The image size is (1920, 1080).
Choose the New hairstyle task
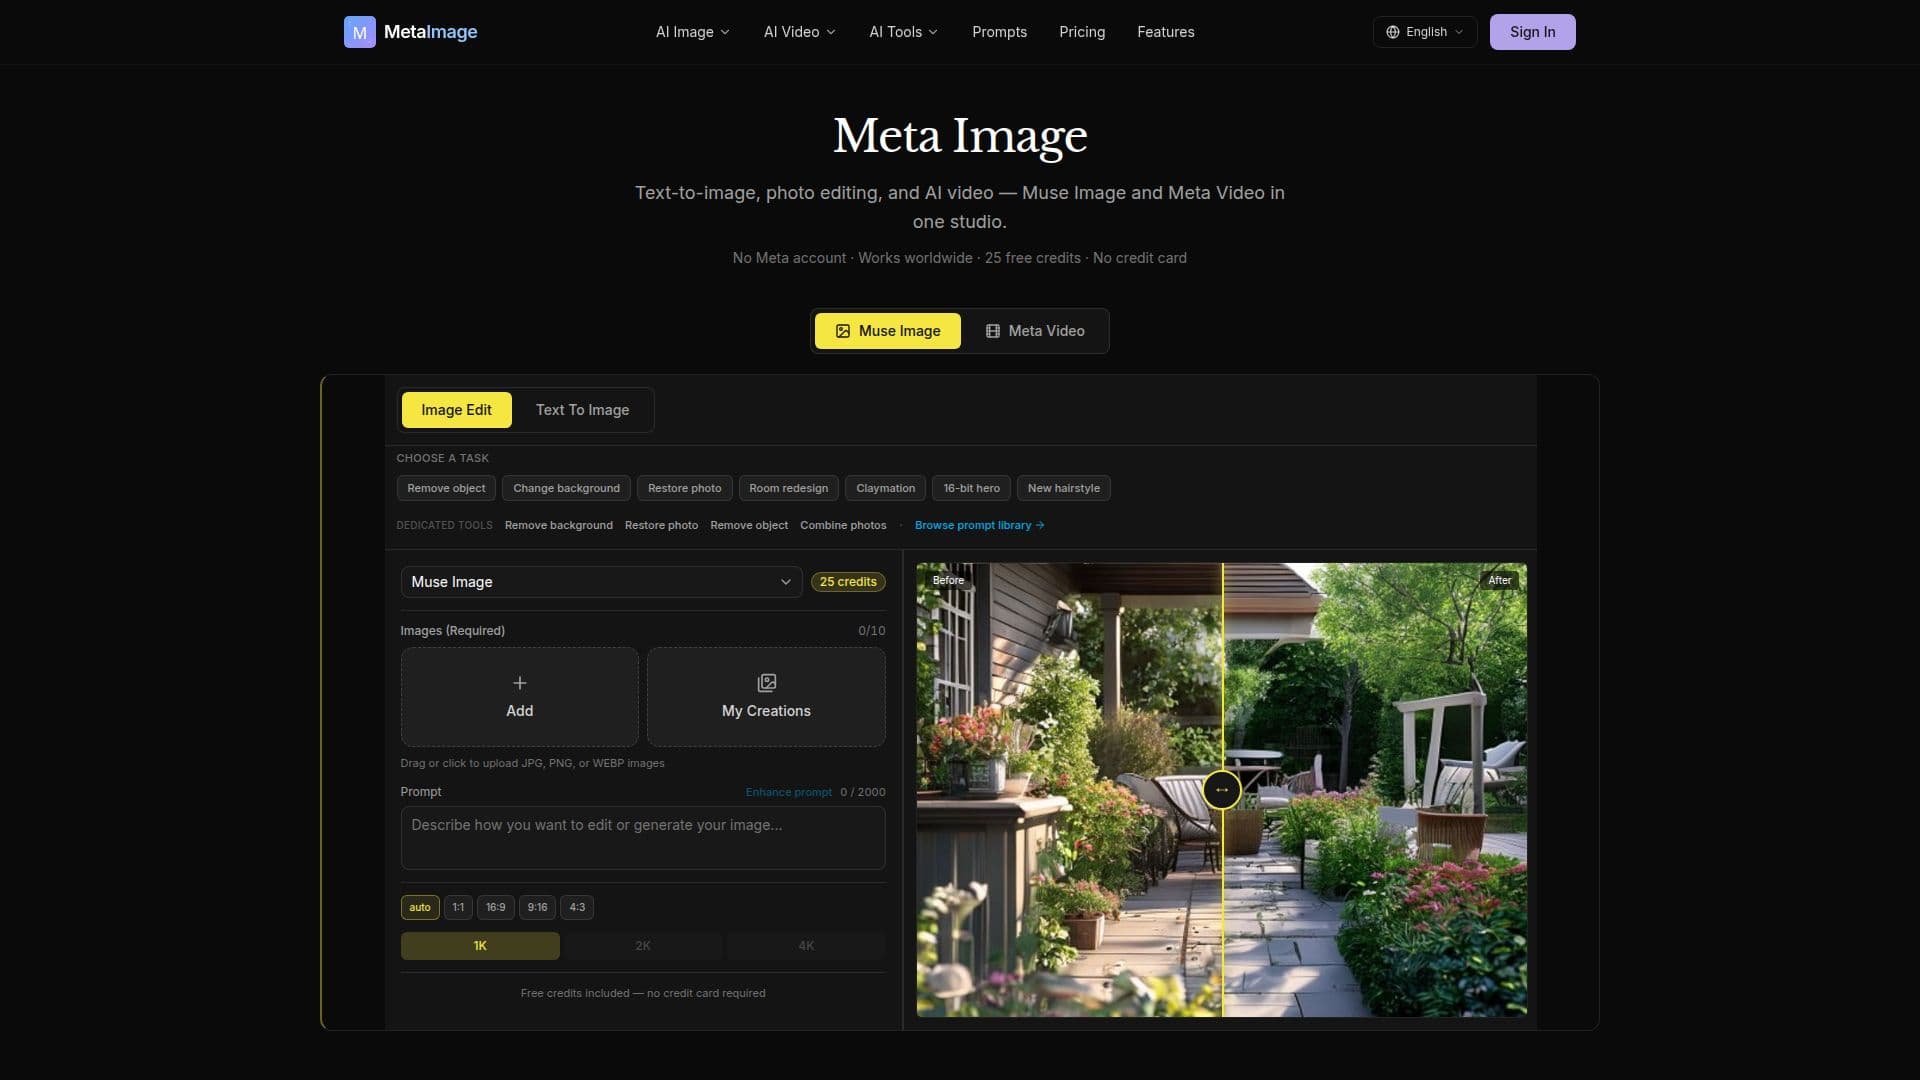point(1064,488)
